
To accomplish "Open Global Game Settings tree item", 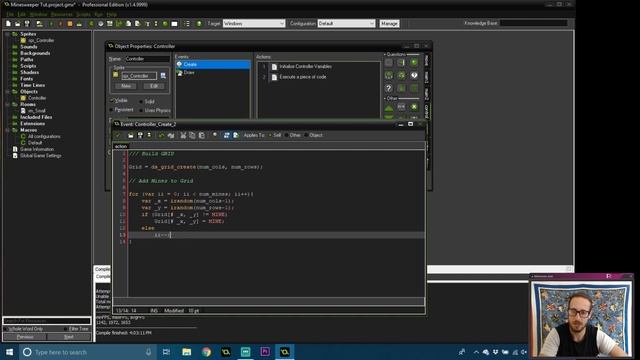I will pos(40,156).
